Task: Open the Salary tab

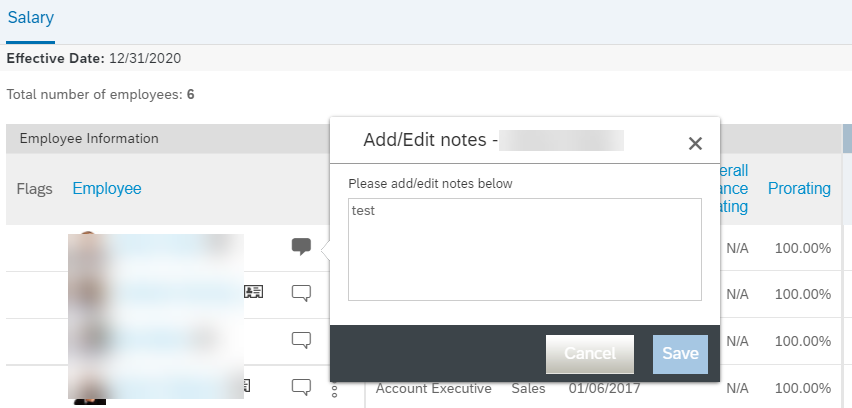Action: [x=30, y=17]
